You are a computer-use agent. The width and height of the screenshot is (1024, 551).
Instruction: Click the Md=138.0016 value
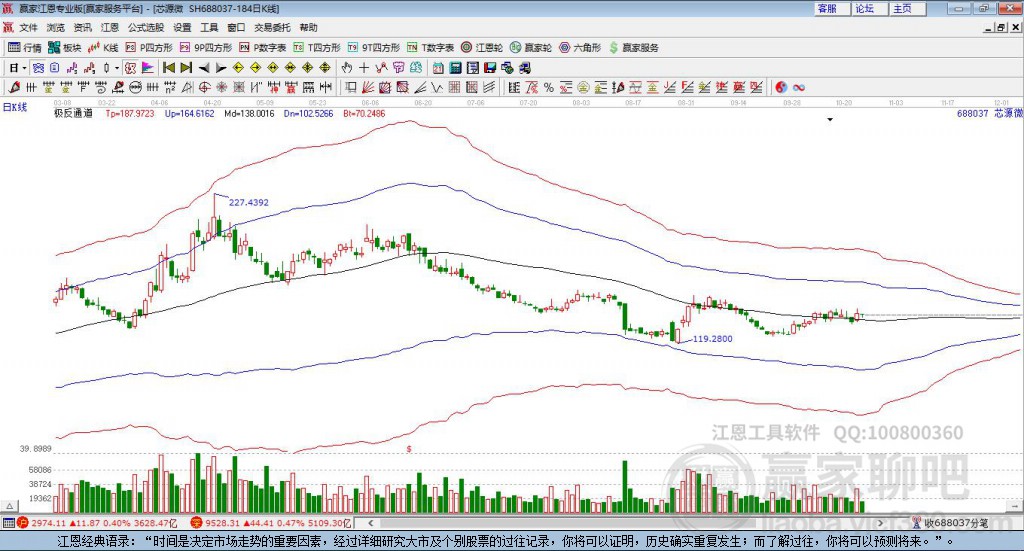pos(249,114)
